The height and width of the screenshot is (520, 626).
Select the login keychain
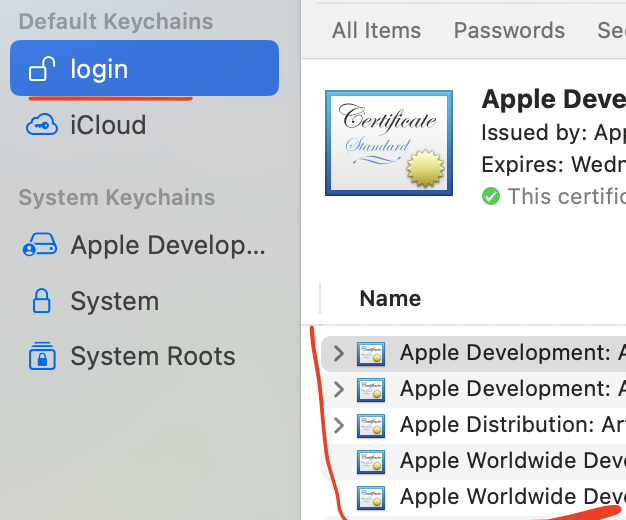144,68
